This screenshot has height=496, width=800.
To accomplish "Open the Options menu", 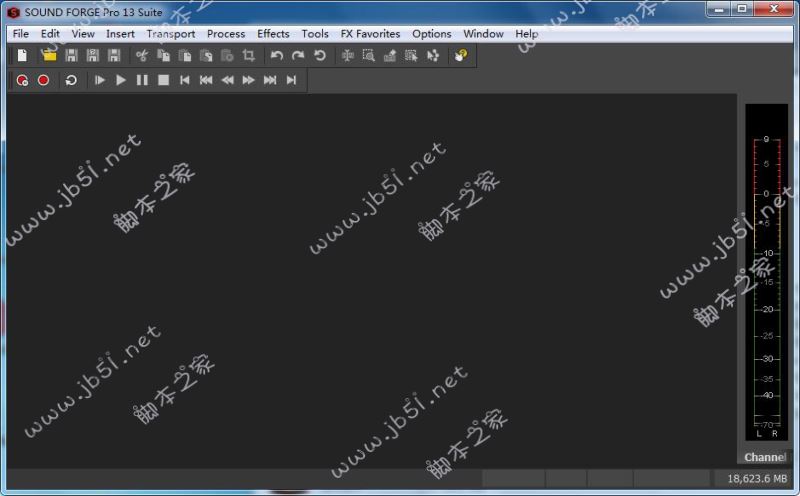I will click(x=432, y=34).
